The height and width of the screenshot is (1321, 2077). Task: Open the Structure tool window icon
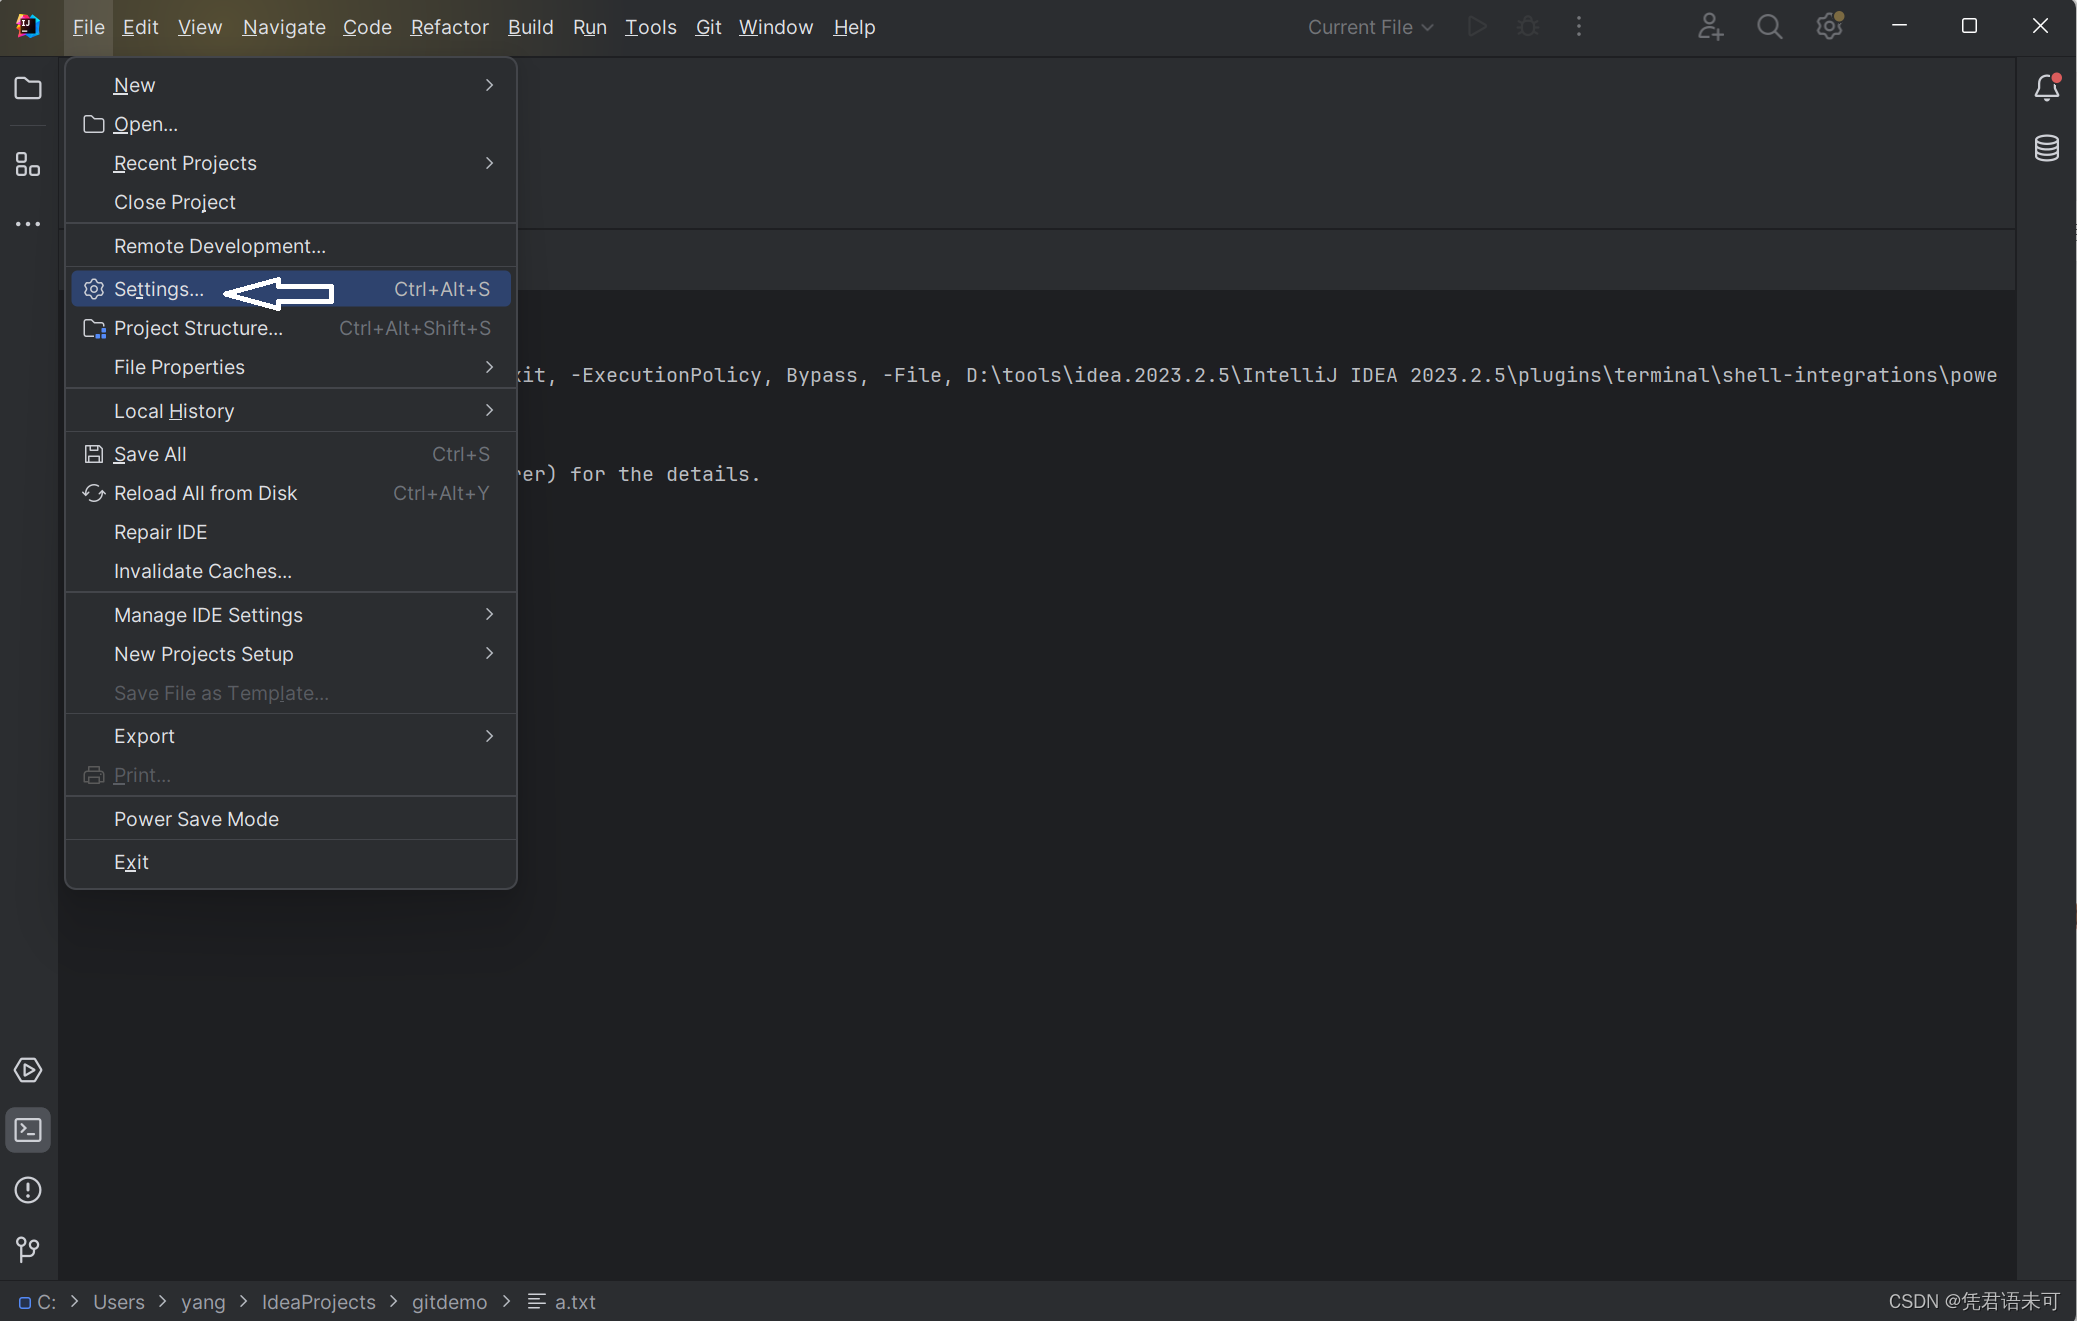[x=28, y=164]
